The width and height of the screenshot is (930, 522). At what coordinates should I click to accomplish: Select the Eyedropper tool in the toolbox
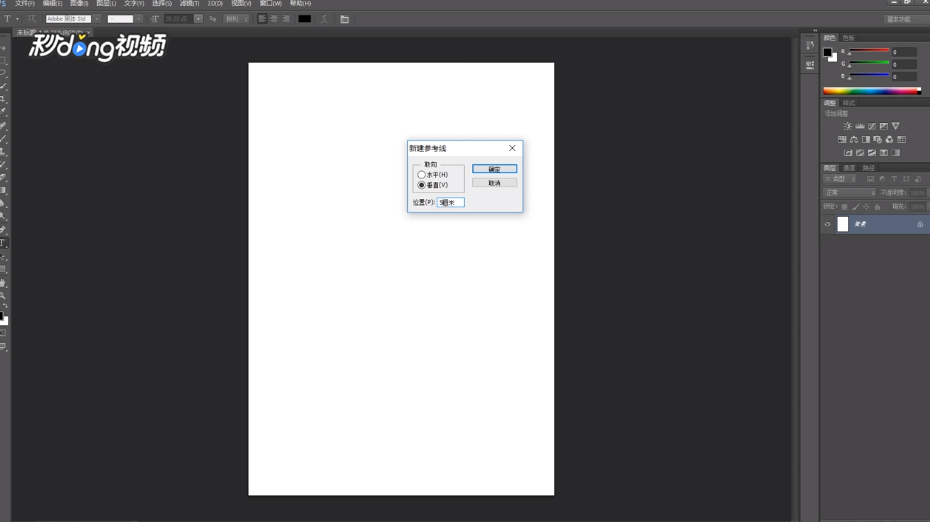click(3, 112)
